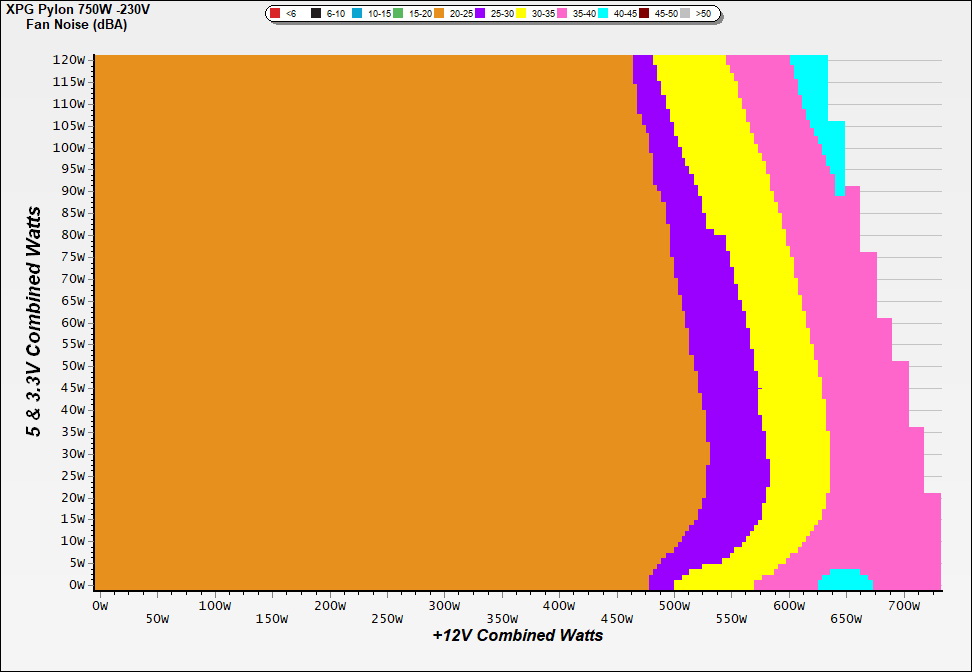Click the 60W label on vertical axis
Image resolution: width=972 pixels, height=672 pixels.
click(x=70, y=323)
